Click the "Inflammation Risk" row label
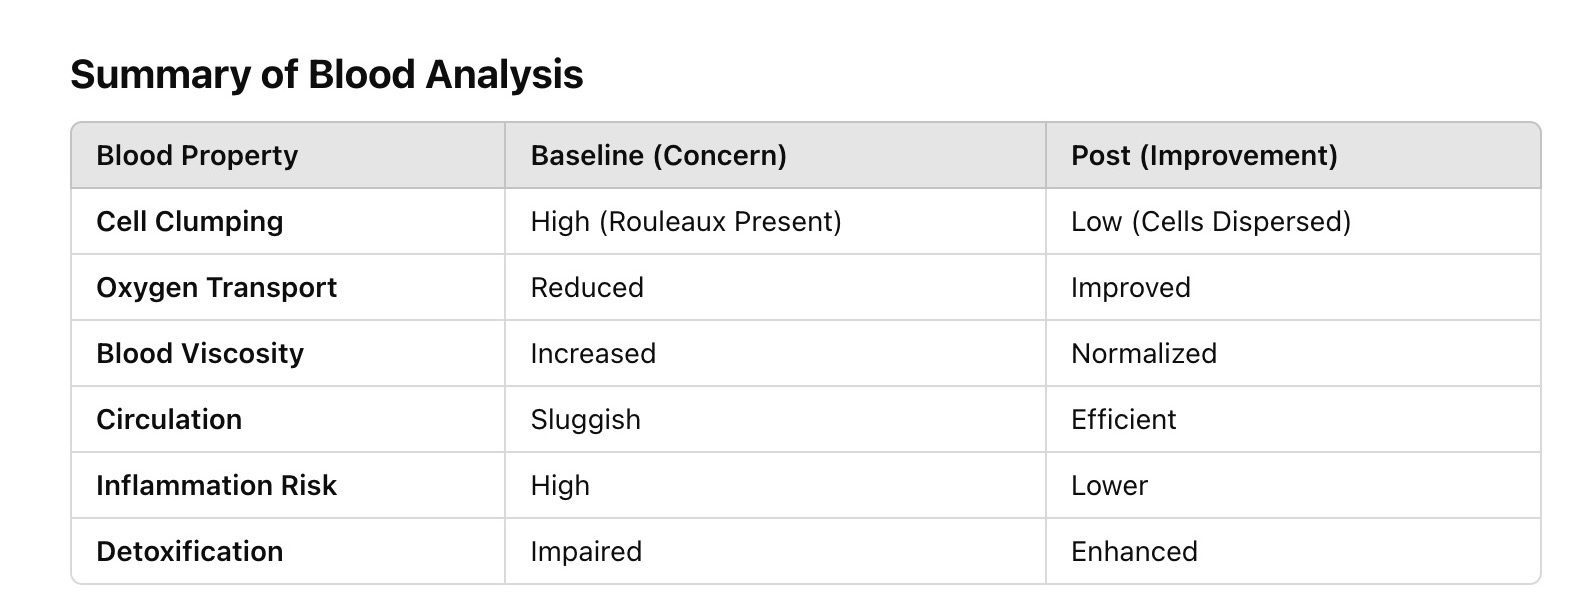Image resolution: width=1577 pixels, height=610 pixels. tap(216, 486)
